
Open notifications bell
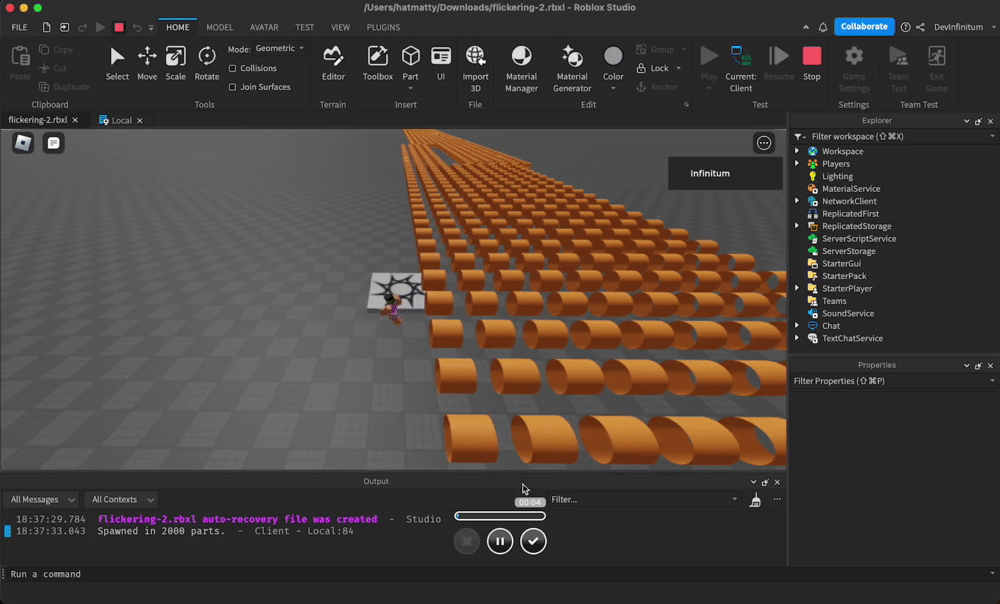pyautogui.click(x=823, y=27)
